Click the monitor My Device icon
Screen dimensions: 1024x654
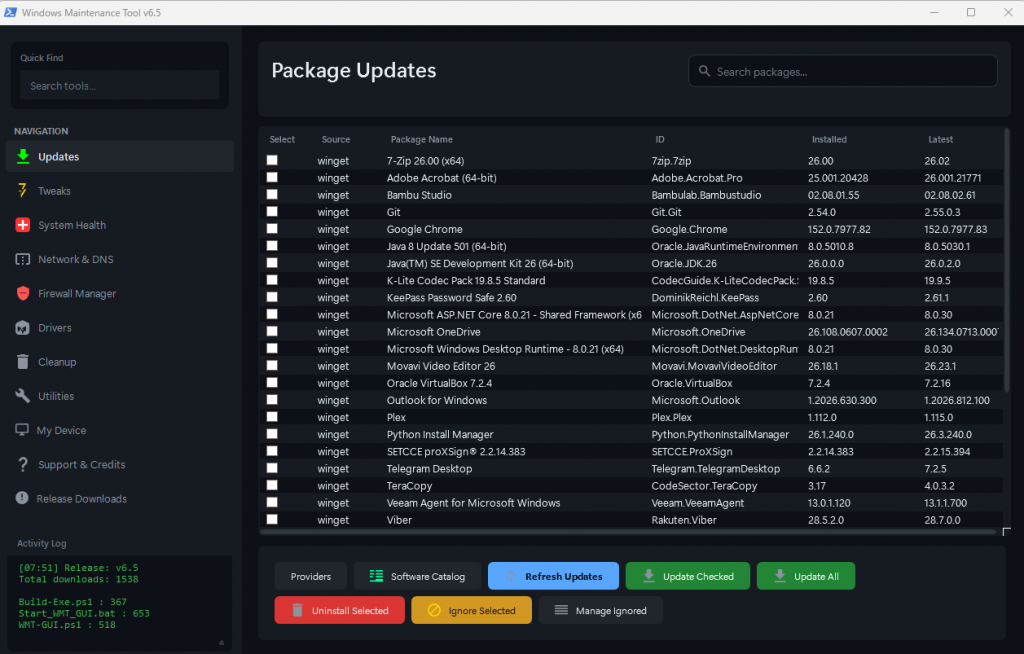(x=22, y=430)
